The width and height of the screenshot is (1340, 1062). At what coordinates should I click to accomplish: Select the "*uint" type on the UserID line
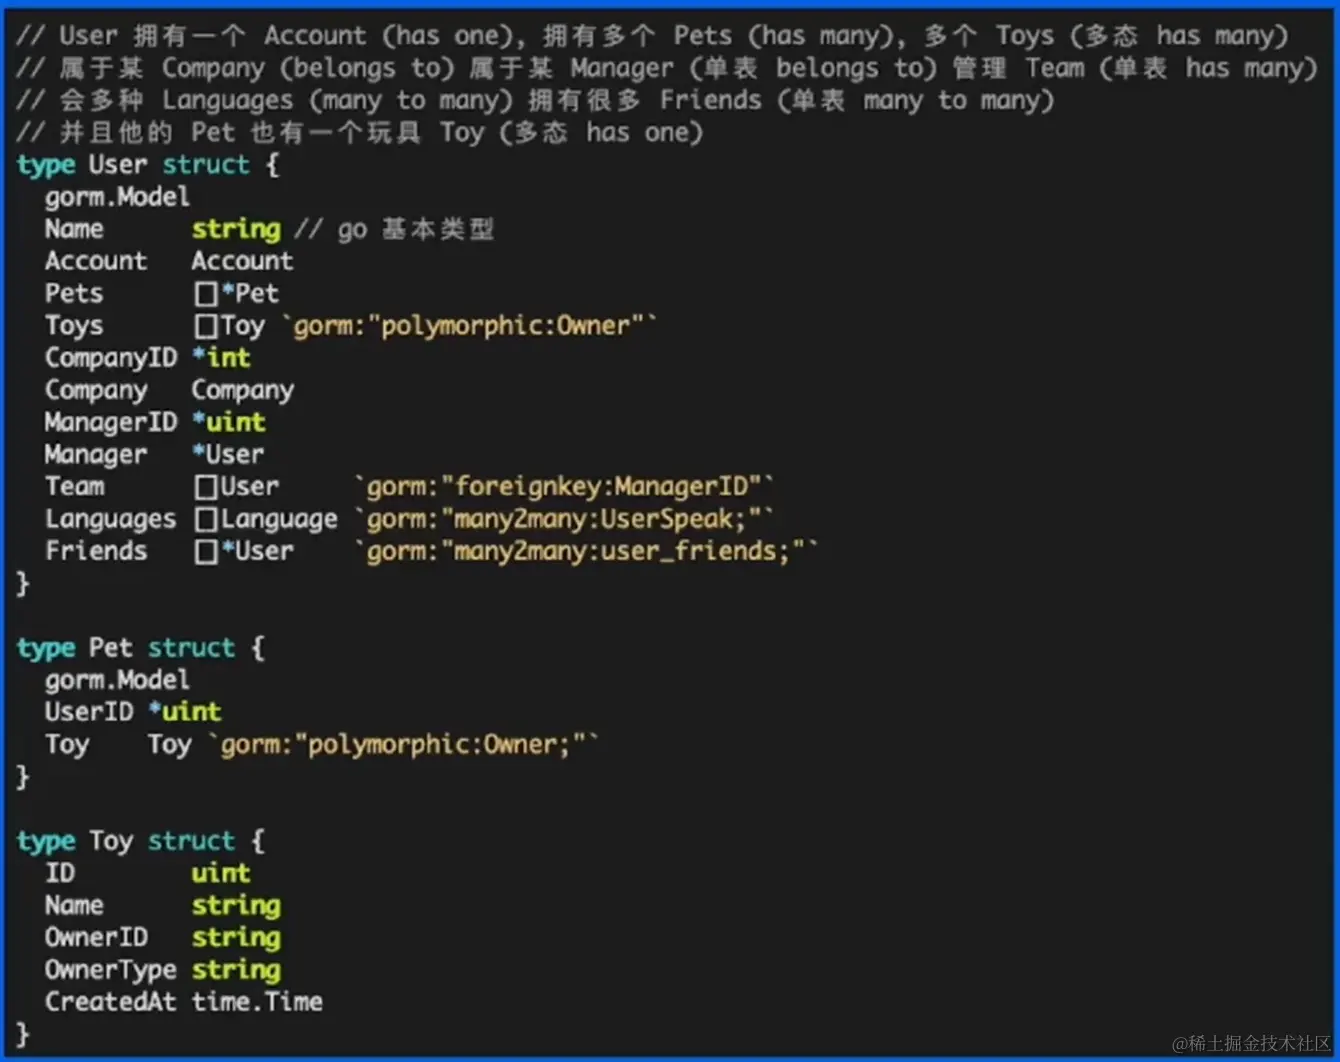[185, 712]
